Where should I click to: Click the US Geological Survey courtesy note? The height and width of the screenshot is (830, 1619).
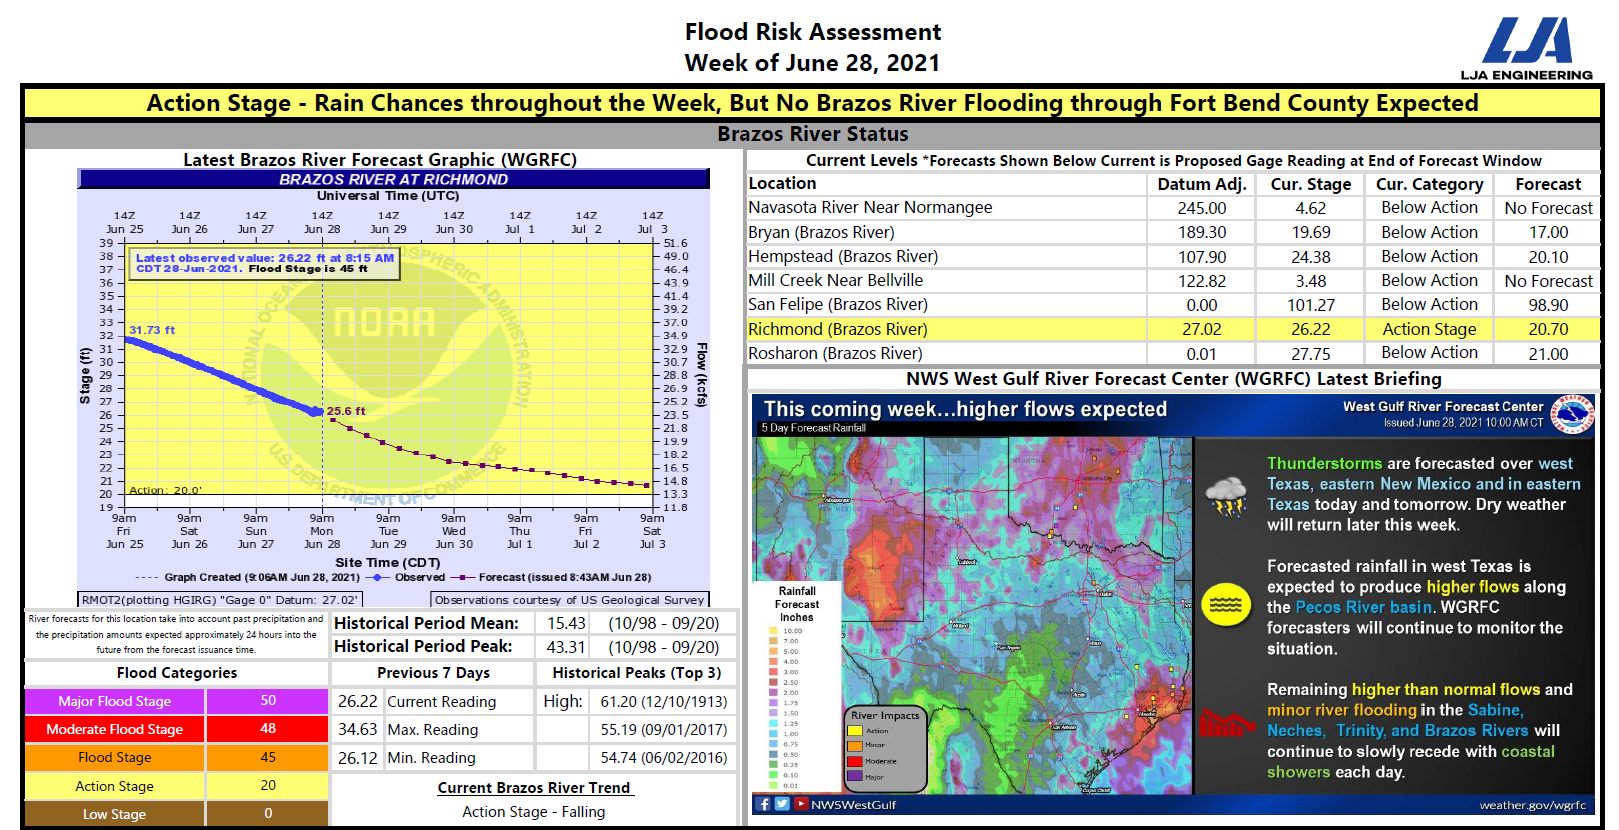[570, 600]
